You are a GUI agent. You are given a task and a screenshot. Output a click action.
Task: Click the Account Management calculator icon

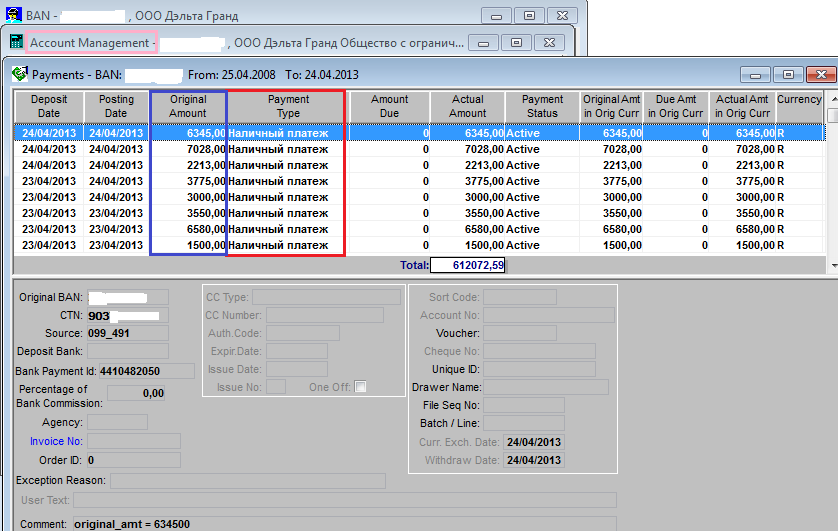(x=17, y=42)
